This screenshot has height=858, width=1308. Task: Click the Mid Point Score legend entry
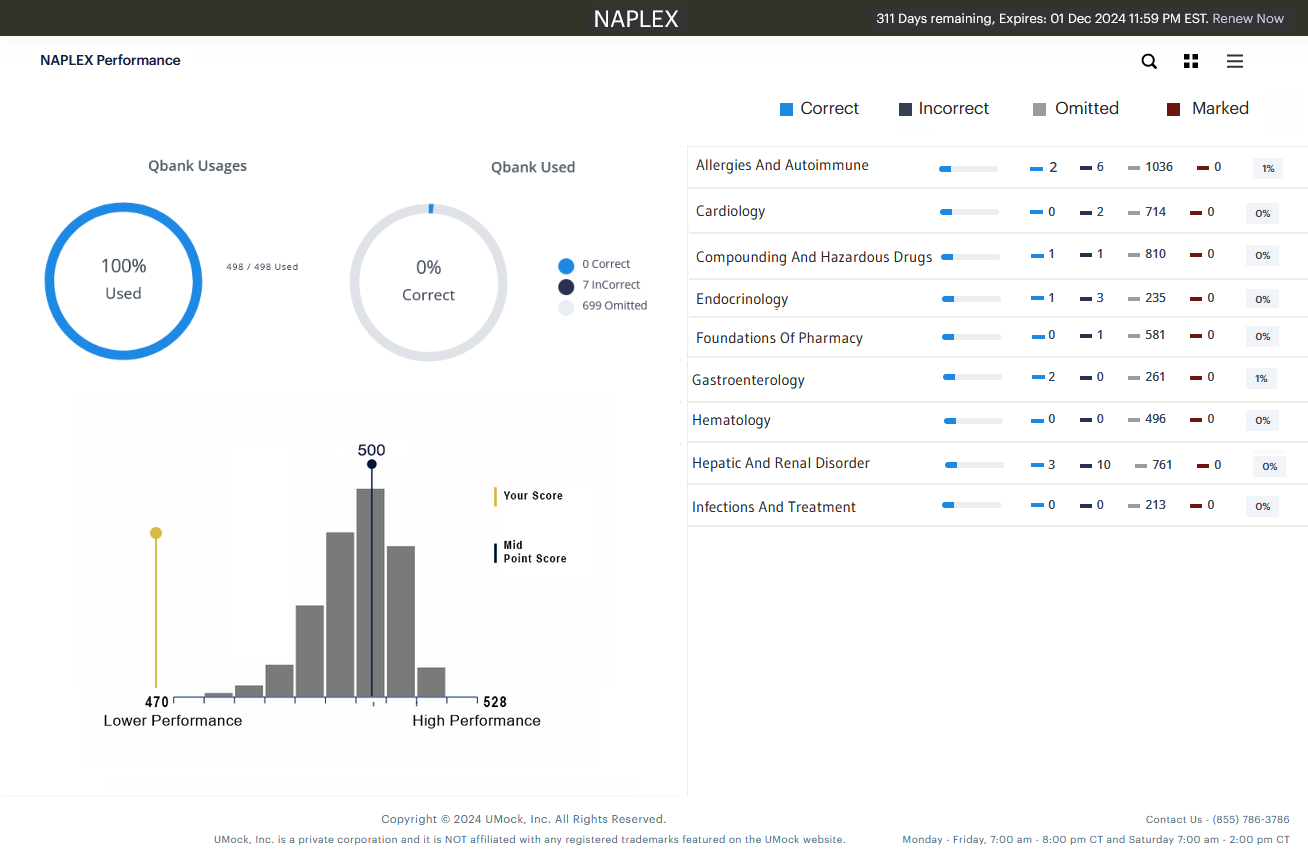click(530, 552)
